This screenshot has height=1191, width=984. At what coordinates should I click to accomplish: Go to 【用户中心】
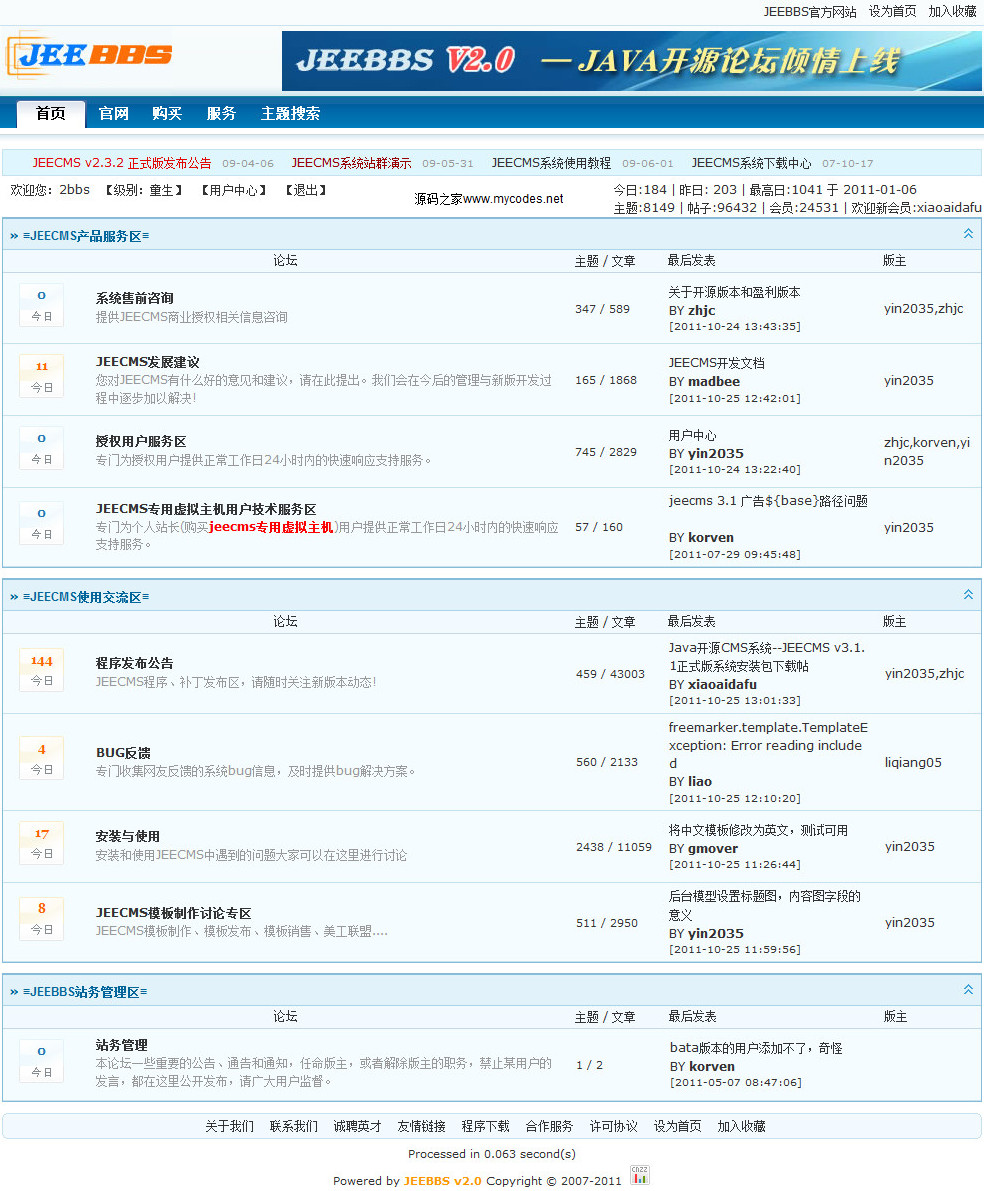coord(233,191)
